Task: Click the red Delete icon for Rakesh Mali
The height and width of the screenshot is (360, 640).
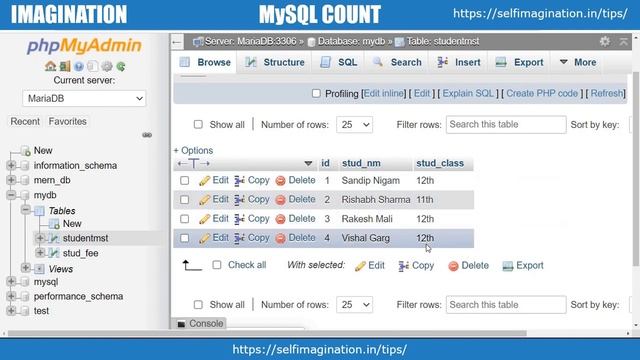Action: click(x=280, y=219)
